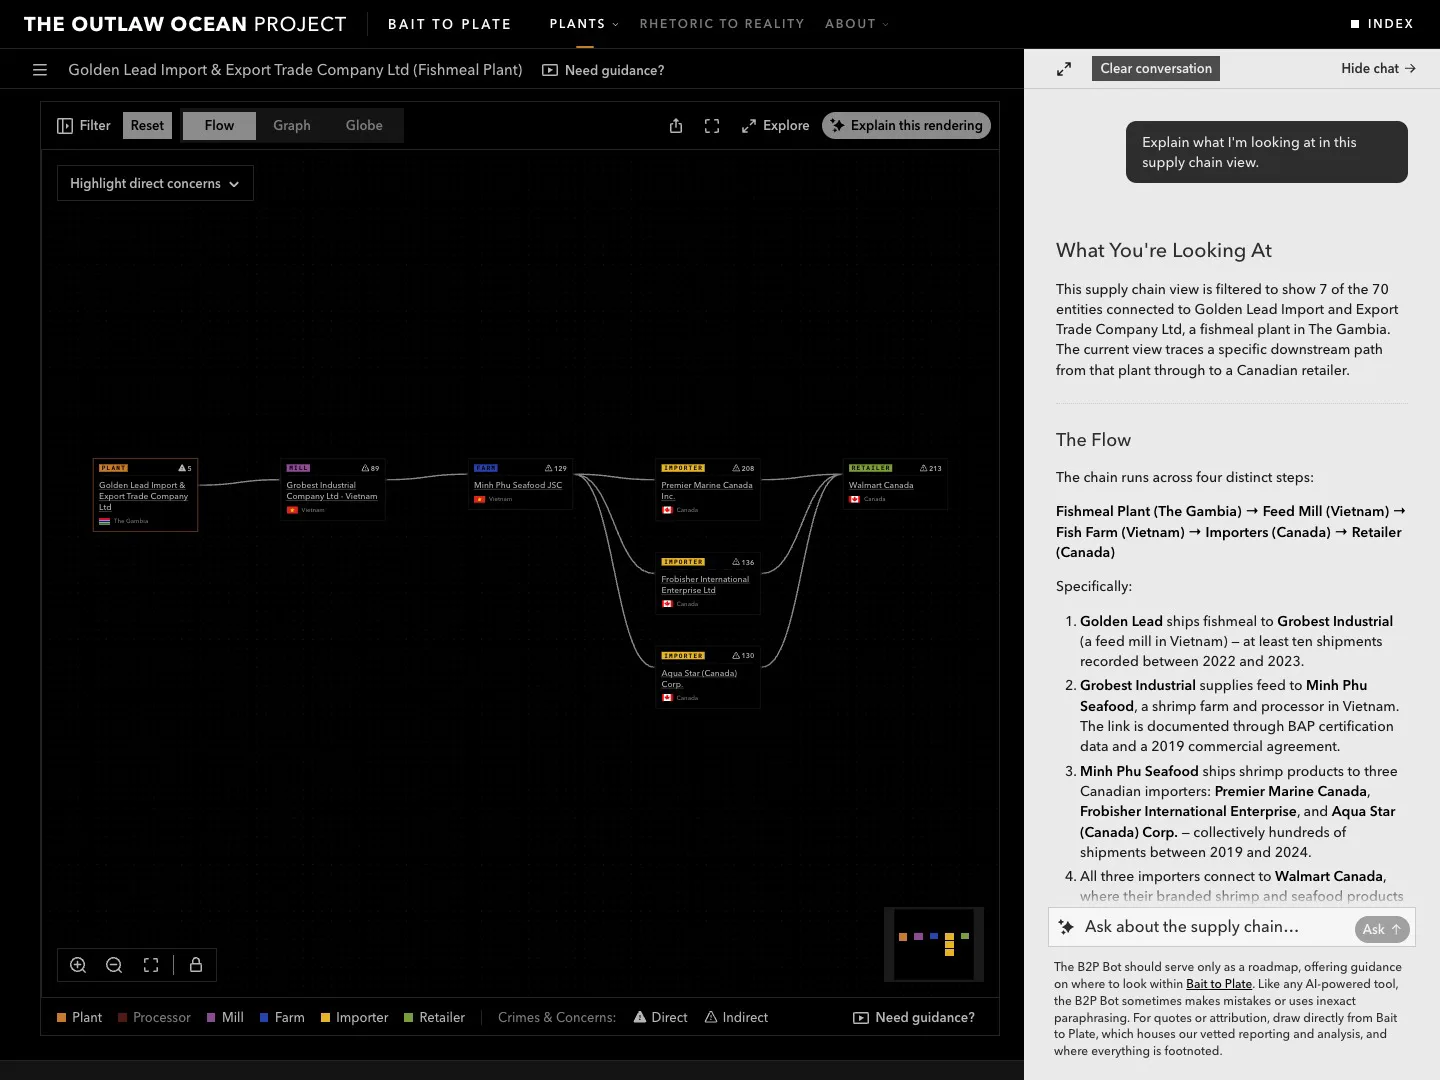Enter fullscreen using the toolbar frame icon
Viewport: 1440px width, 1080px height.
[712, 126]
